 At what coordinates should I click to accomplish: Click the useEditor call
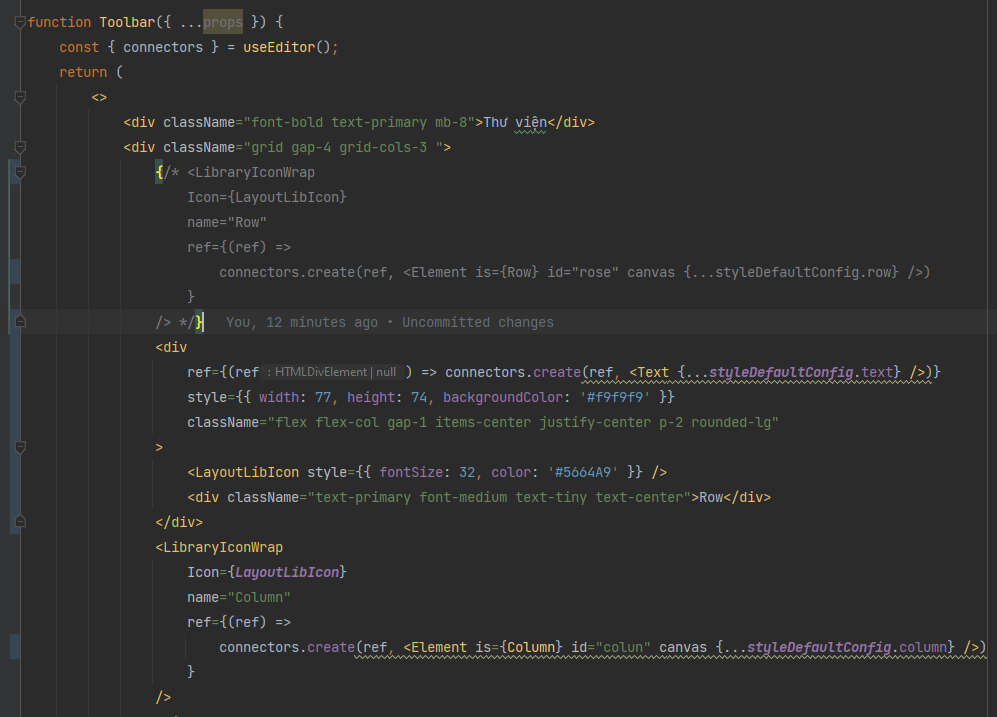(x=278, y=47)
